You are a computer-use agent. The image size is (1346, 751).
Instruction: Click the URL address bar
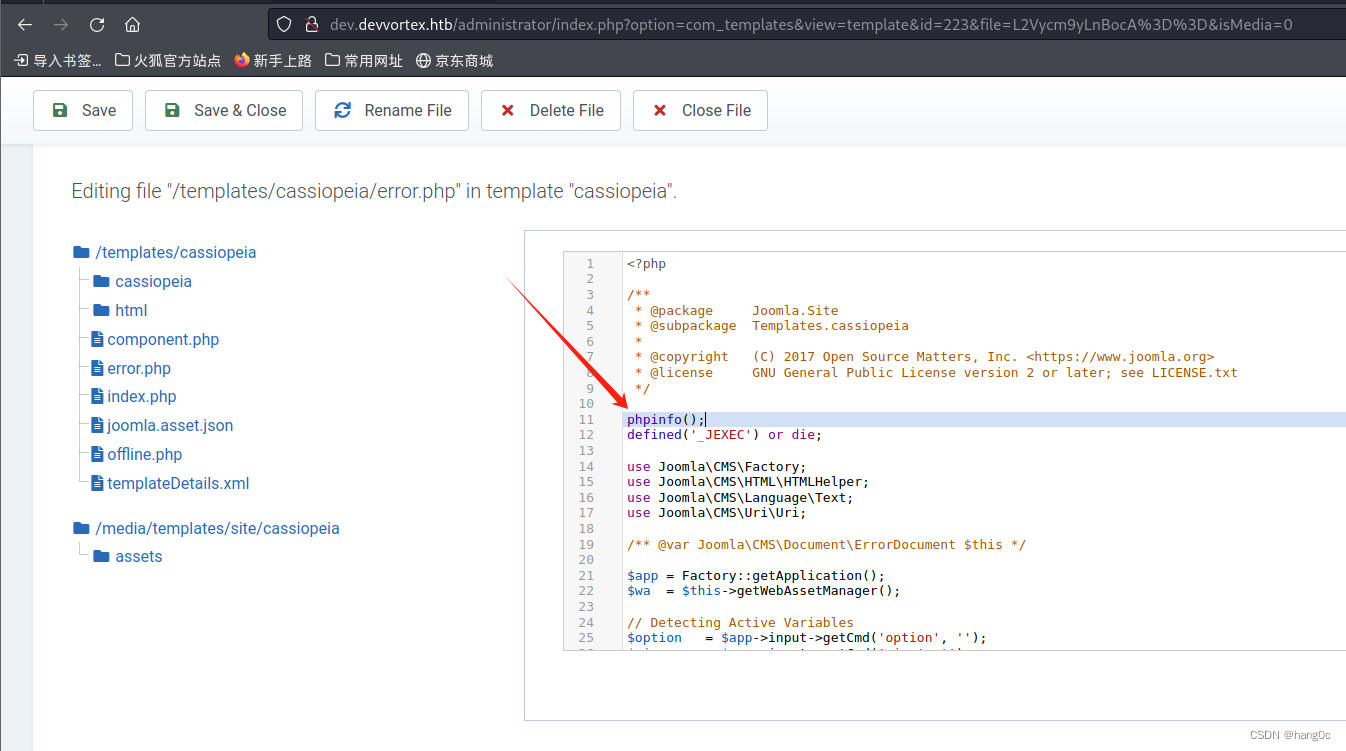point(810,24)
